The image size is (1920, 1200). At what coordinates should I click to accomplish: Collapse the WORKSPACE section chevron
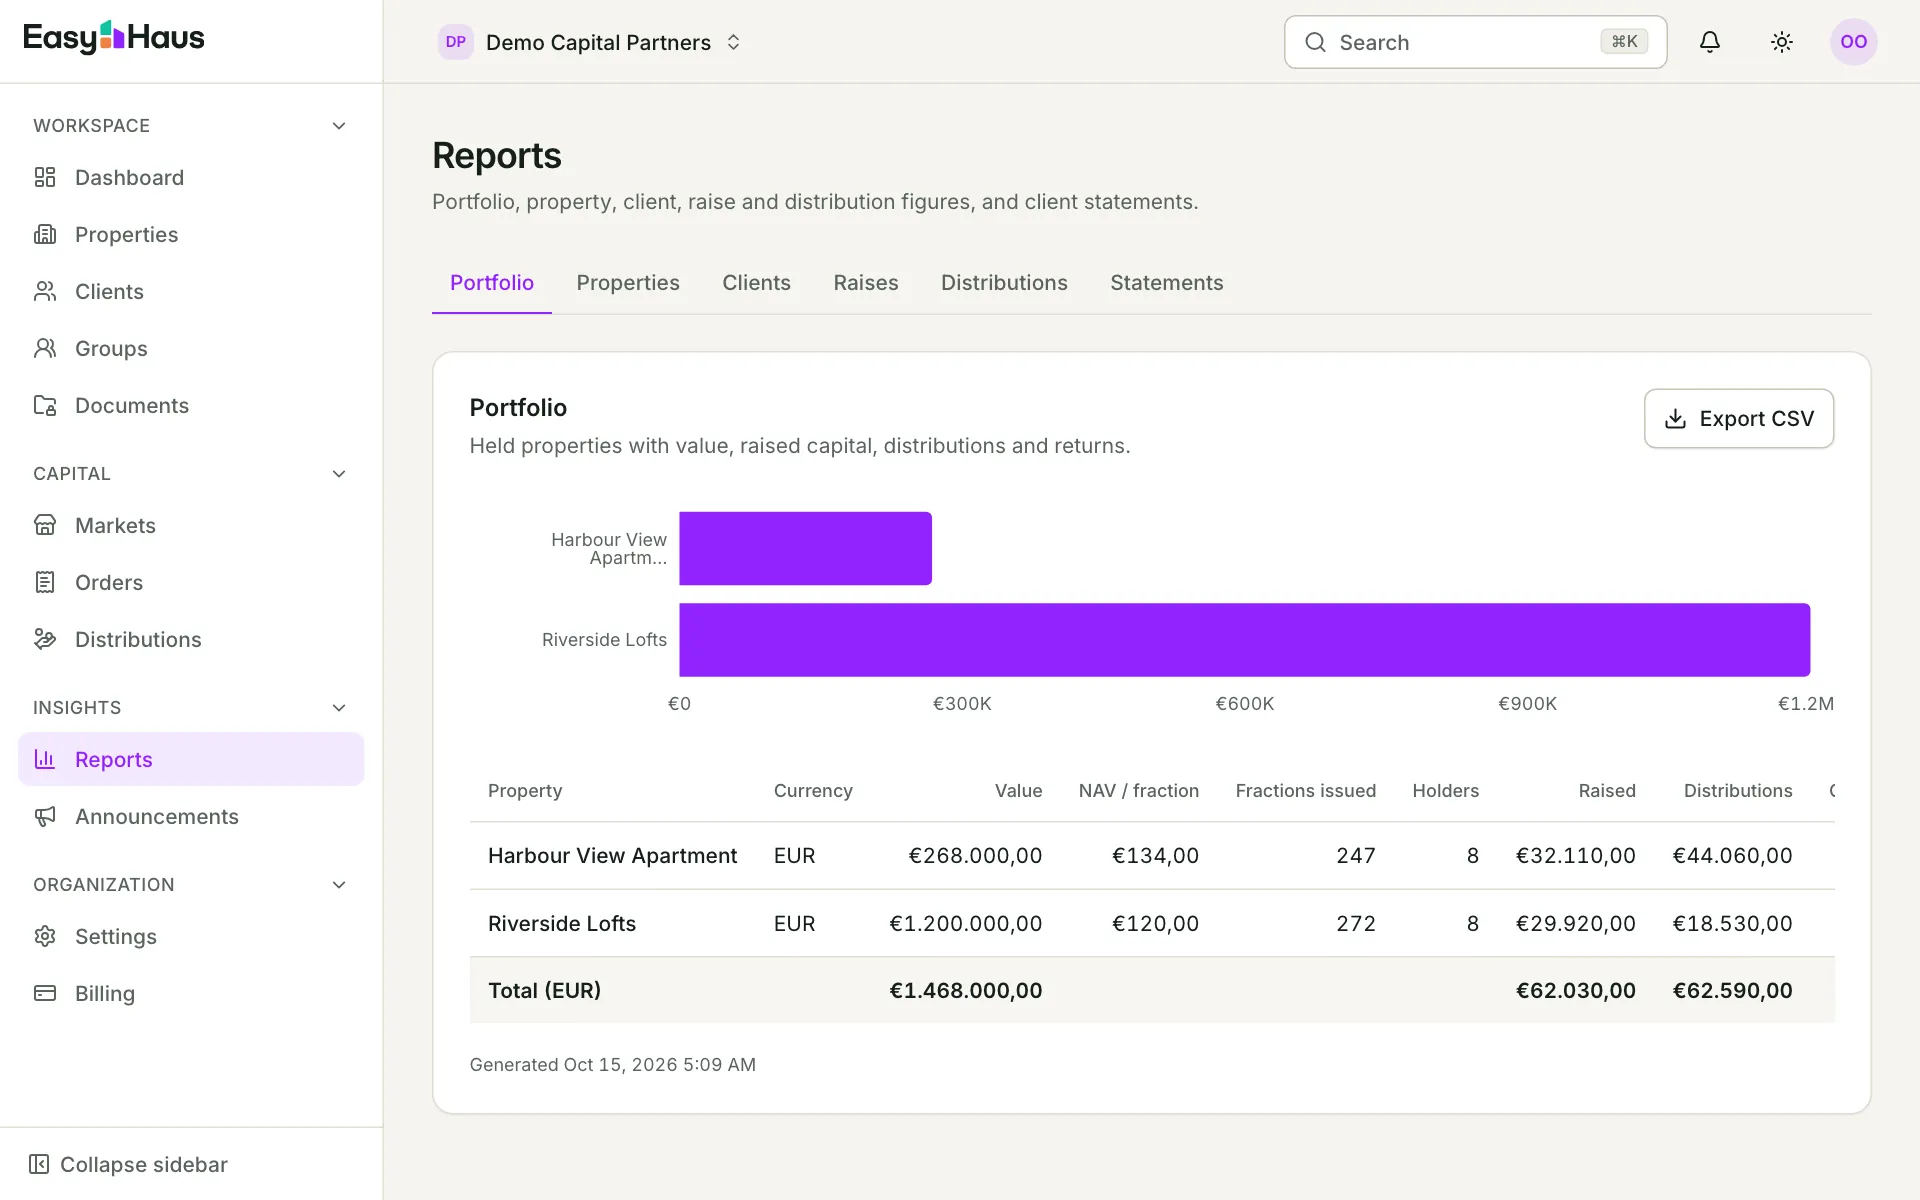[x=339, y=126]
